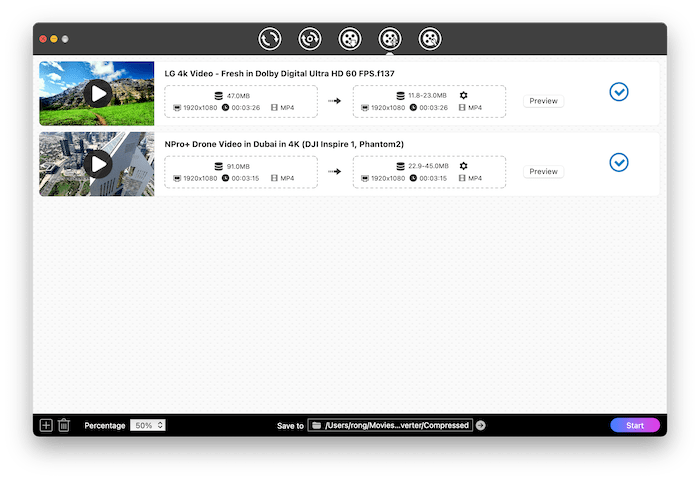
Task: Open output folder arrow next to save path
Action: (x=481, y=425)
